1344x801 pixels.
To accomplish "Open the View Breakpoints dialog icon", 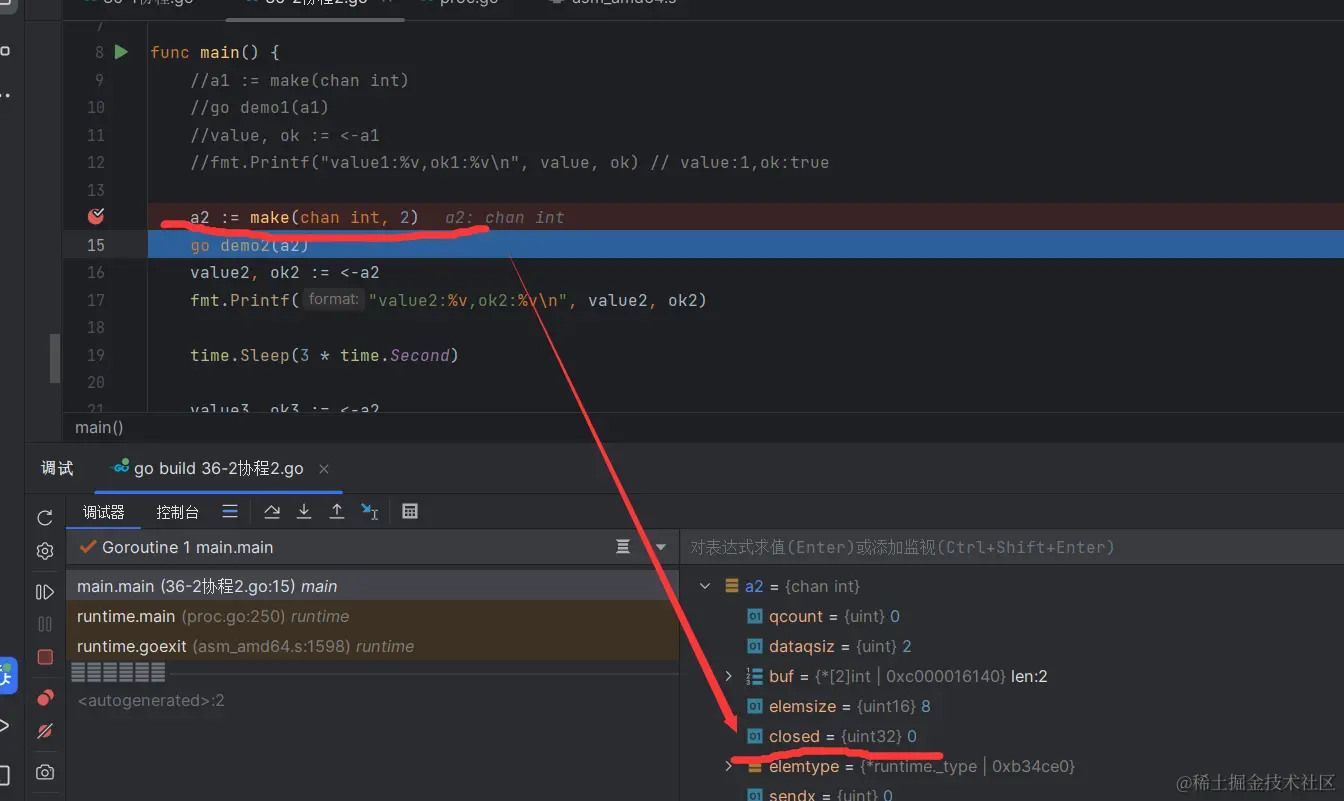I will pyautogui.click(x=45, y=697).
